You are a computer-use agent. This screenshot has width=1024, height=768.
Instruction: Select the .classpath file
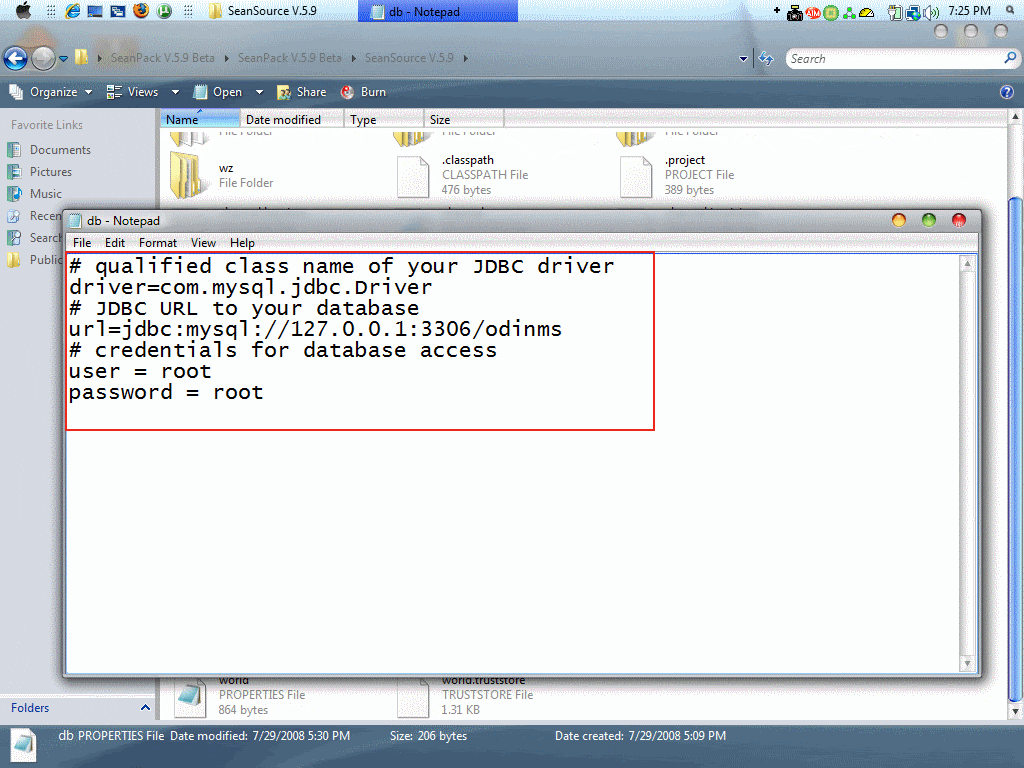463,176
